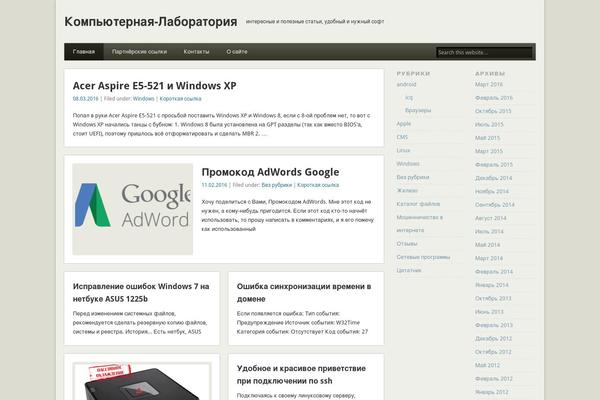Open Исправление ошибок Windows 7 на нетбуке ASUS post
The image size is (600, 400).
[x=141, y=292]
